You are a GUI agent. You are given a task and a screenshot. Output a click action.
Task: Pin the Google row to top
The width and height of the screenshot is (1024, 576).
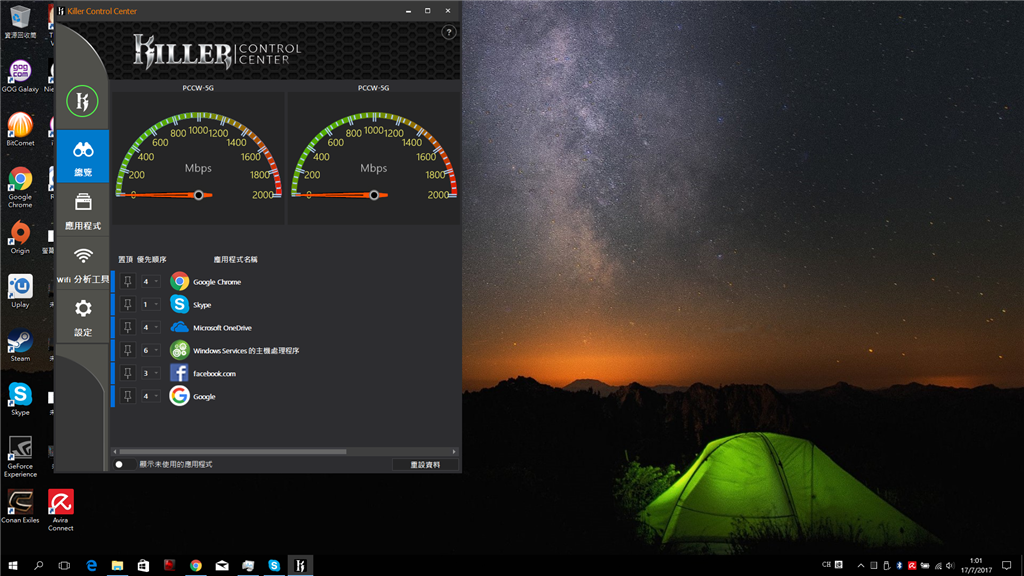tap(128, 396)
